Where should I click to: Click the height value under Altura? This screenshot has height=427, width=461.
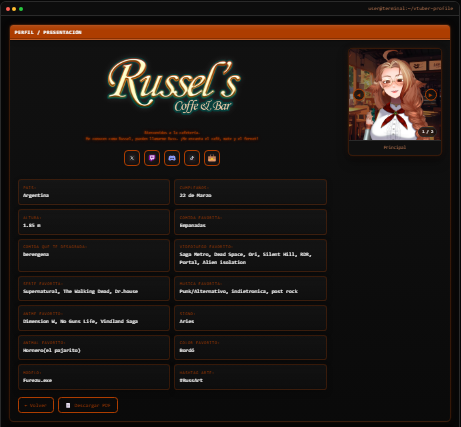32,225
